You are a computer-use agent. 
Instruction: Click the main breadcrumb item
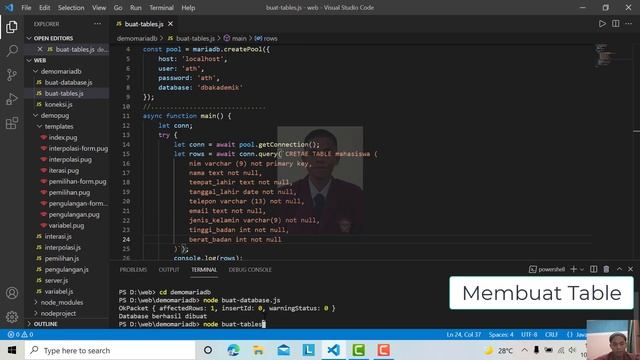point(235,38)
